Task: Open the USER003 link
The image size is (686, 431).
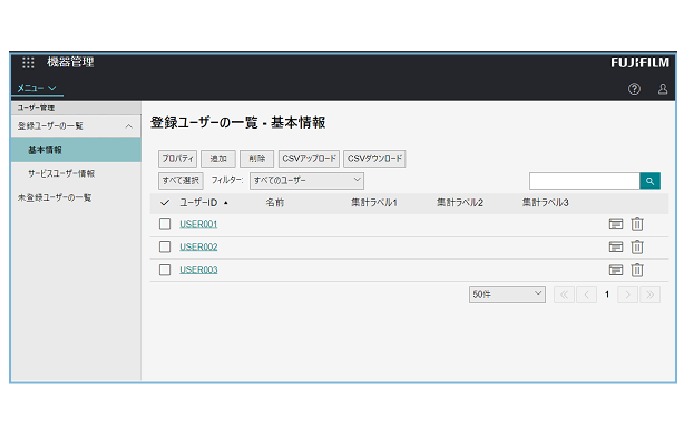Action: coord(199,270)
